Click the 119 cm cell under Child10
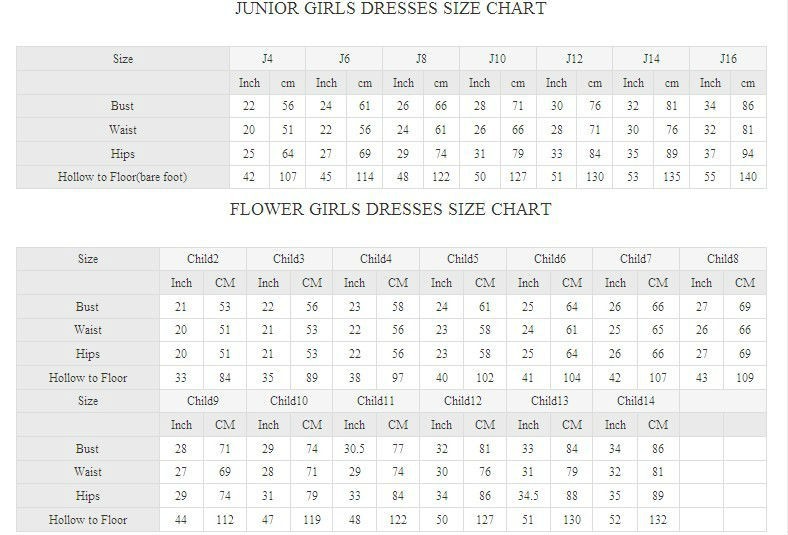 [311, 520]
